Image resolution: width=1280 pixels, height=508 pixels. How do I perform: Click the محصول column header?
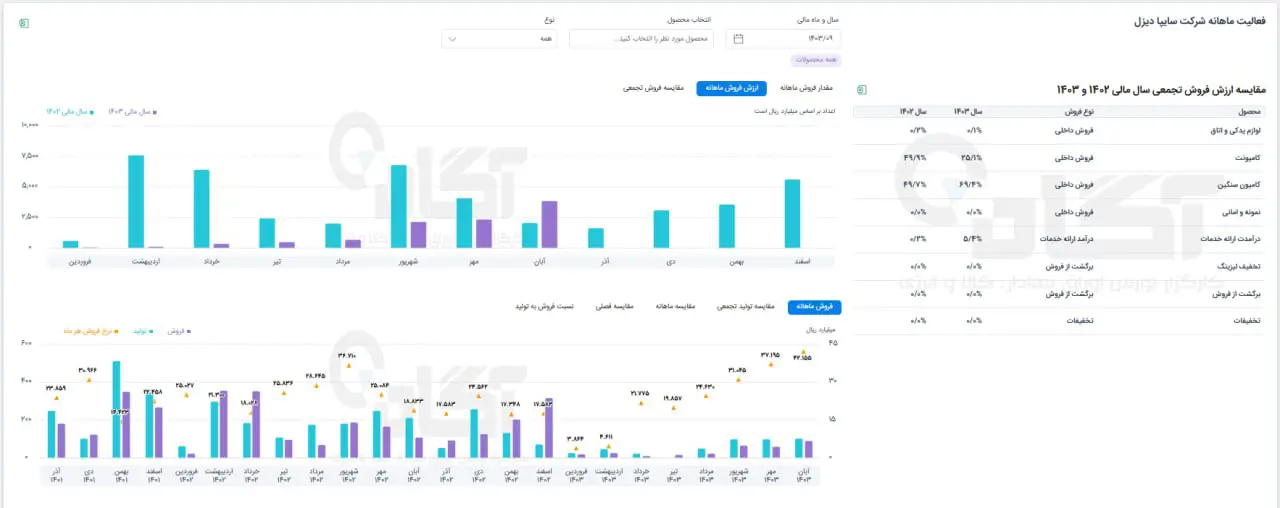(1249, 111)
